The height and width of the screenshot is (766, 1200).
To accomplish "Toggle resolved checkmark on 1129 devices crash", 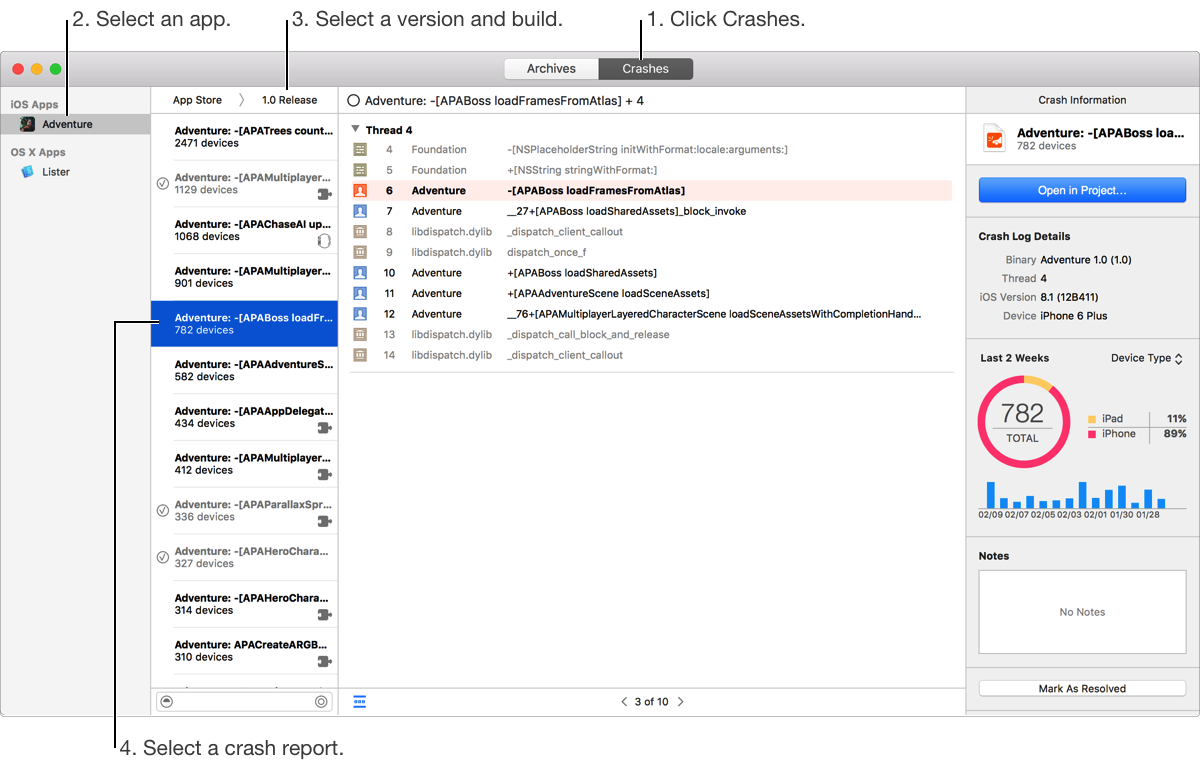I will click(x=163, y=184).
